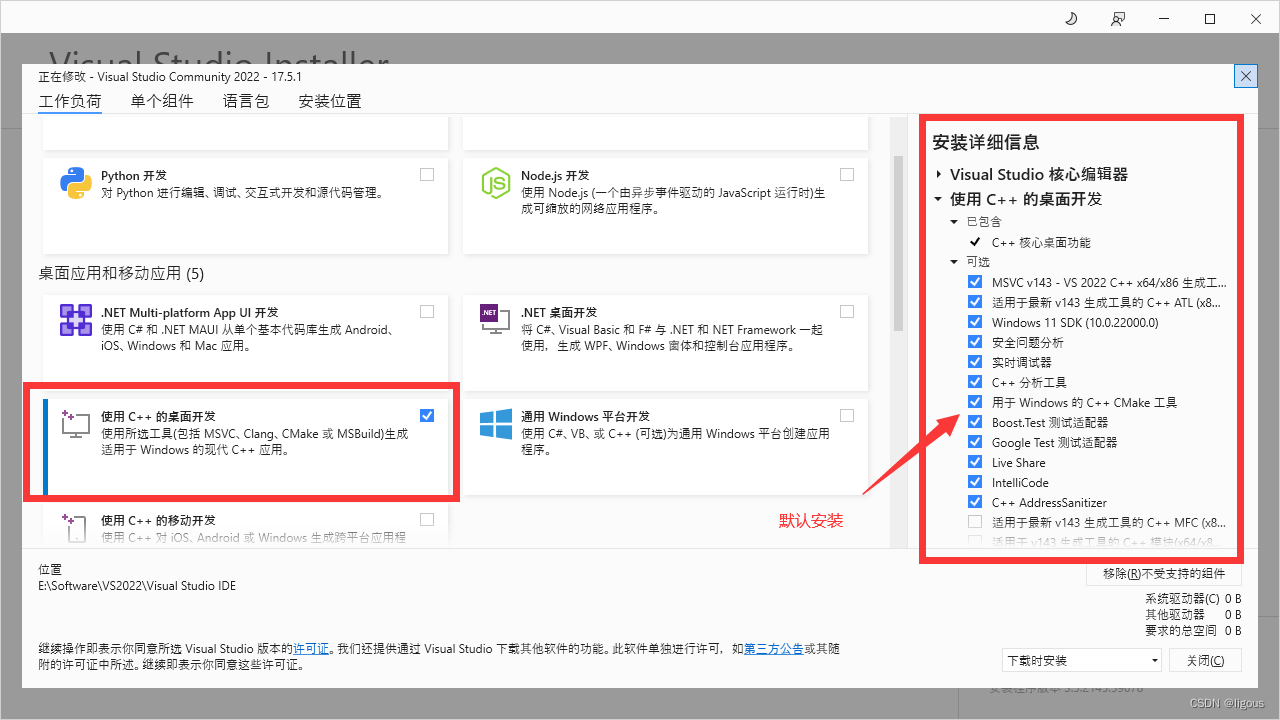
Task: Check the .NET Multi-platform App UI checkbox
Action: click(427, 312)
